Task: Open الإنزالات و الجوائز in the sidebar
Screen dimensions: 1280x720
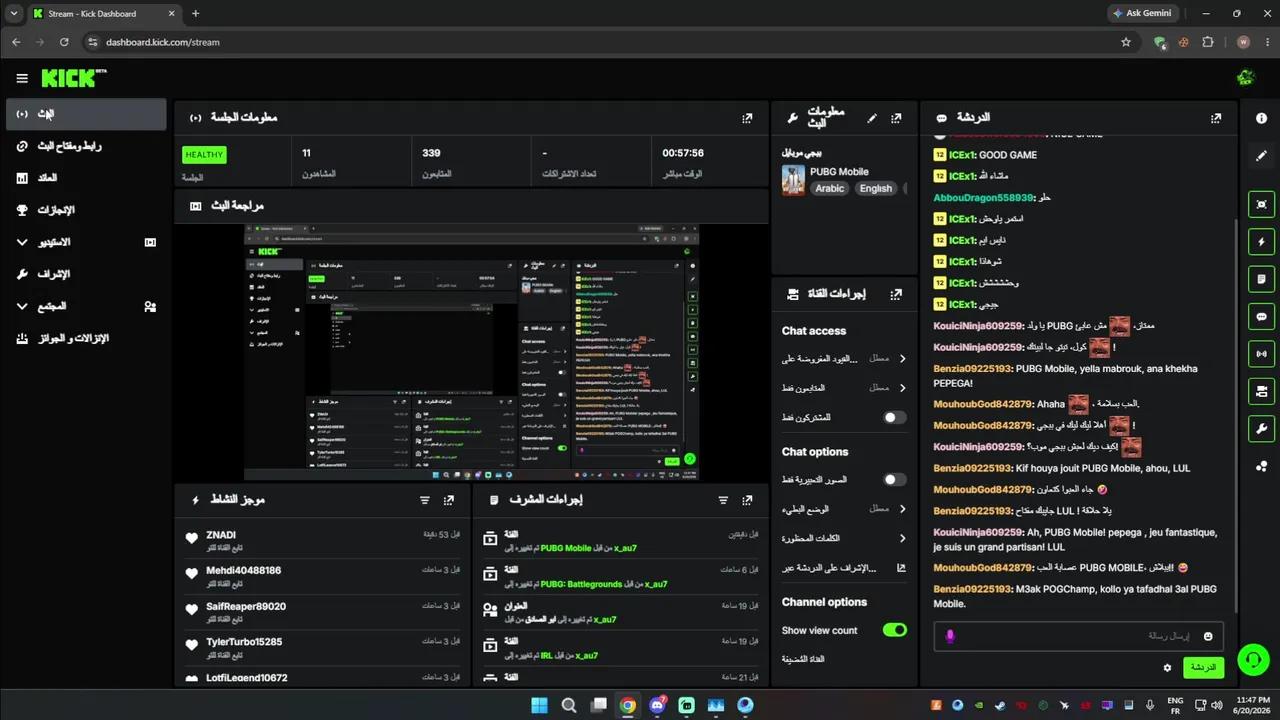Action: [86, 338]
